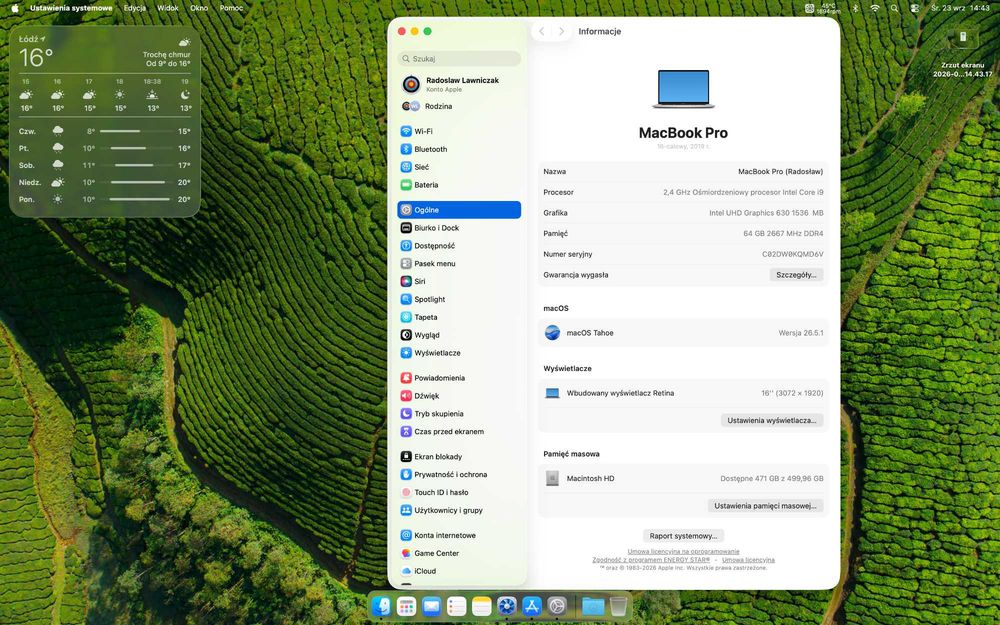Open Wygląd appearance settings

[459, 335]
